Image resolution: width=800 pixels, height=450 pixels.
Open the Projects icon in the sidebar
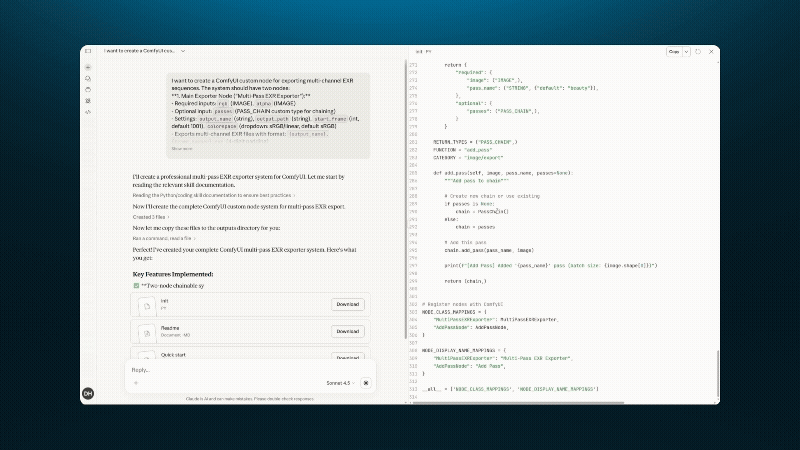(88, 89)
